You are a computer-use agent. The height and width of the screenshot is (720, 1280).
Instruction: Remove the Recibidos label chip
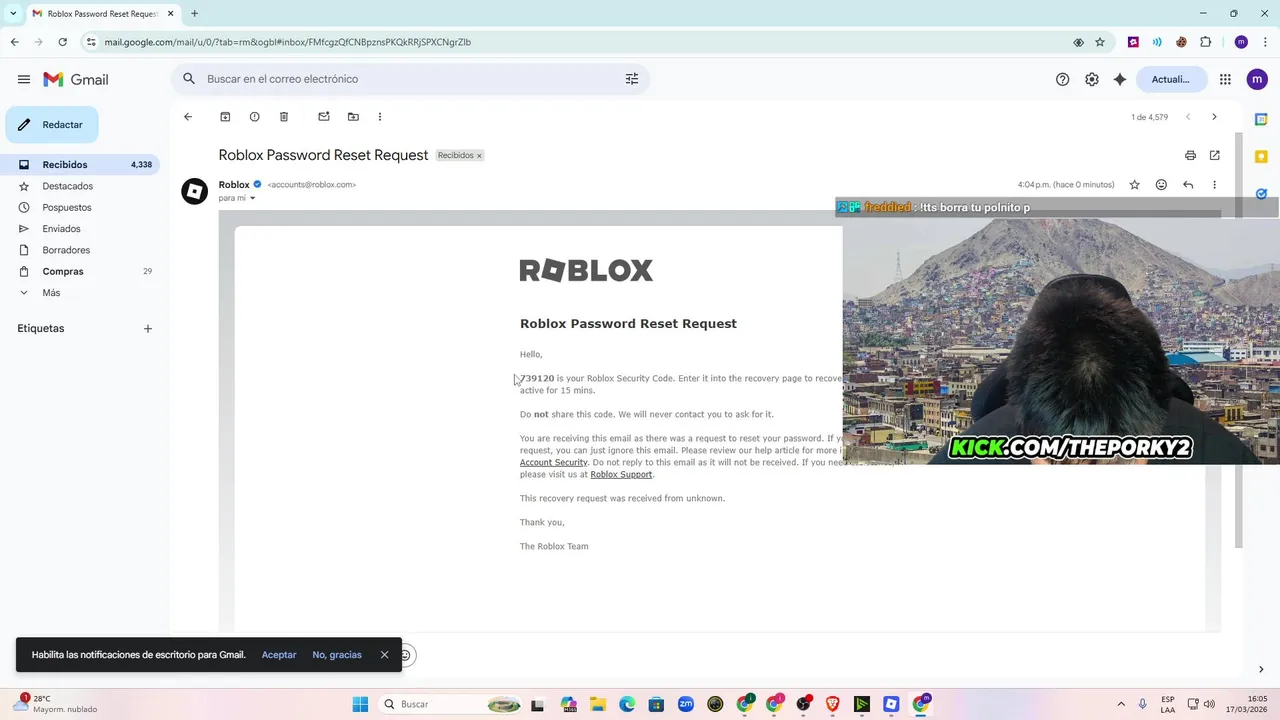479,156
